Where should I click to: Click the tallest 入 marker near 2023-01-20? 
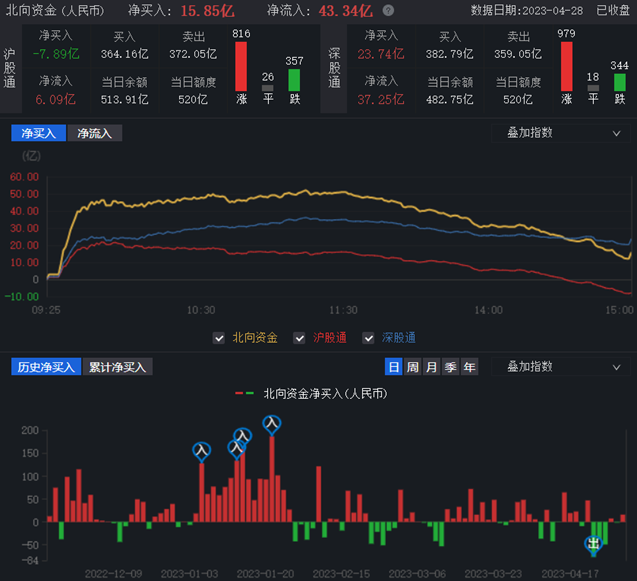tap(271, 424)
